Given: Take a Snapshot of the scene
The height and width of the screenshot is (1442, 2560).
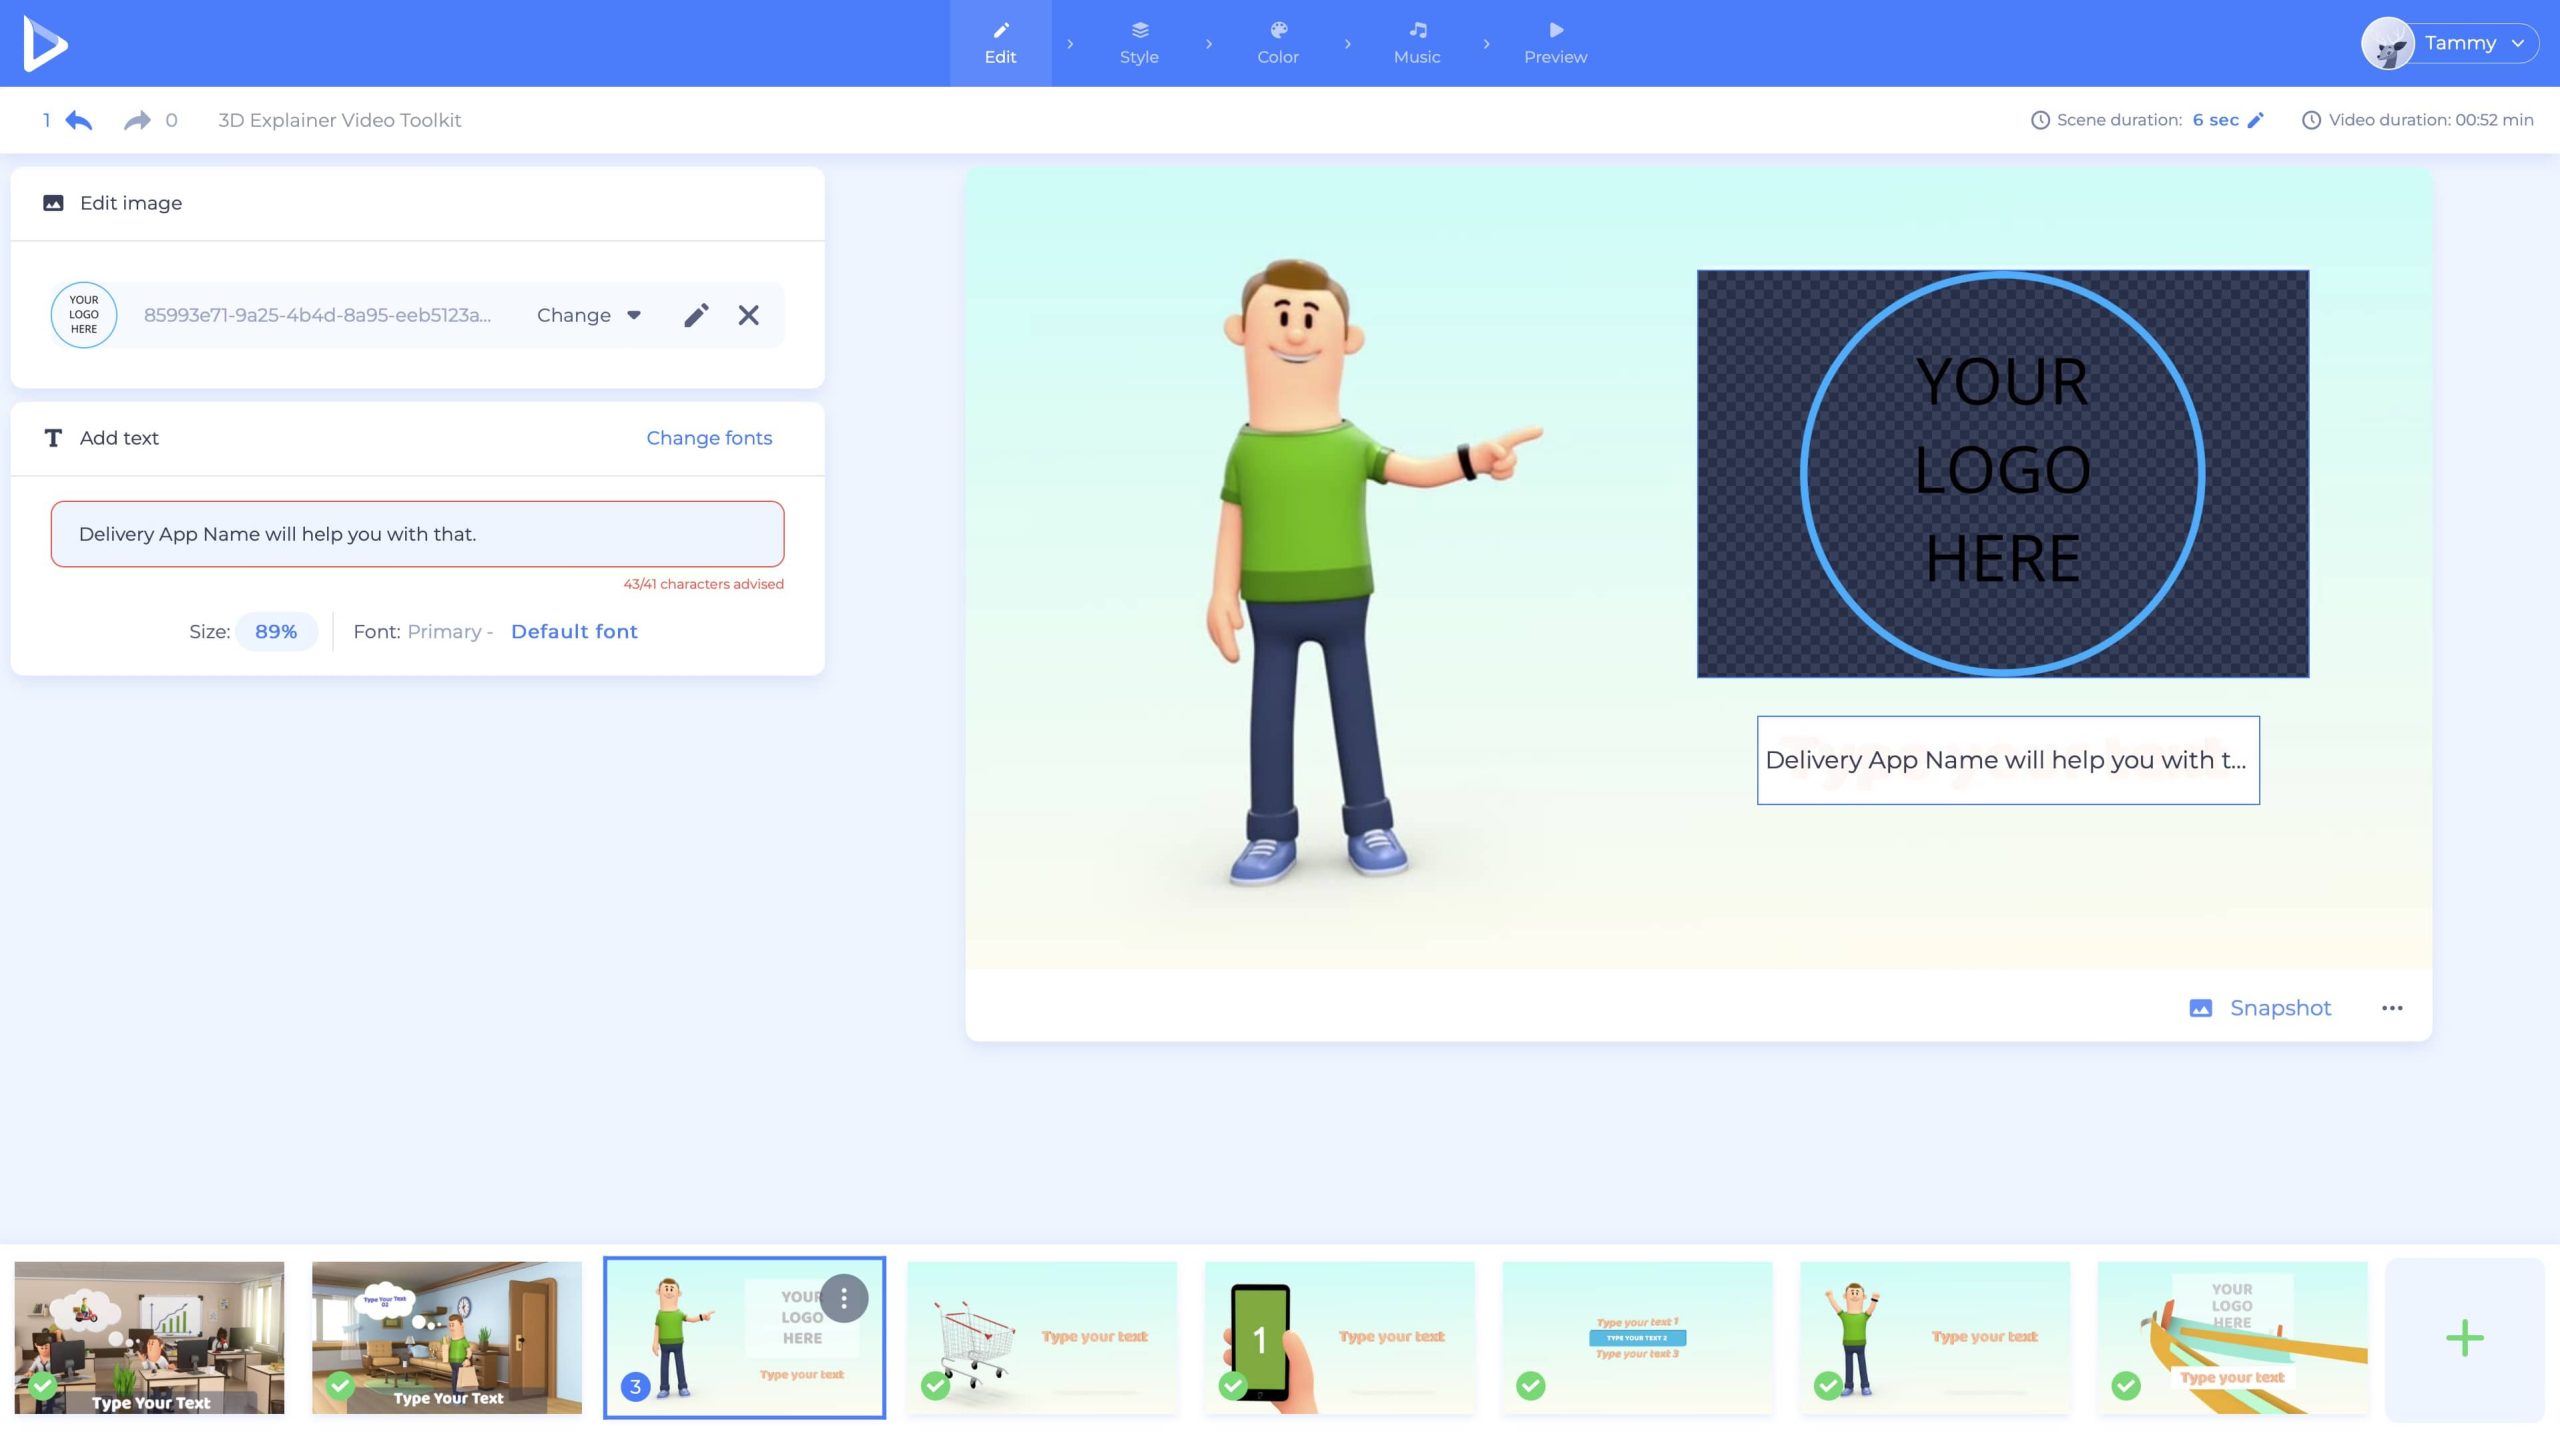Looking at the screenshot, I should click(2262, 1008).
